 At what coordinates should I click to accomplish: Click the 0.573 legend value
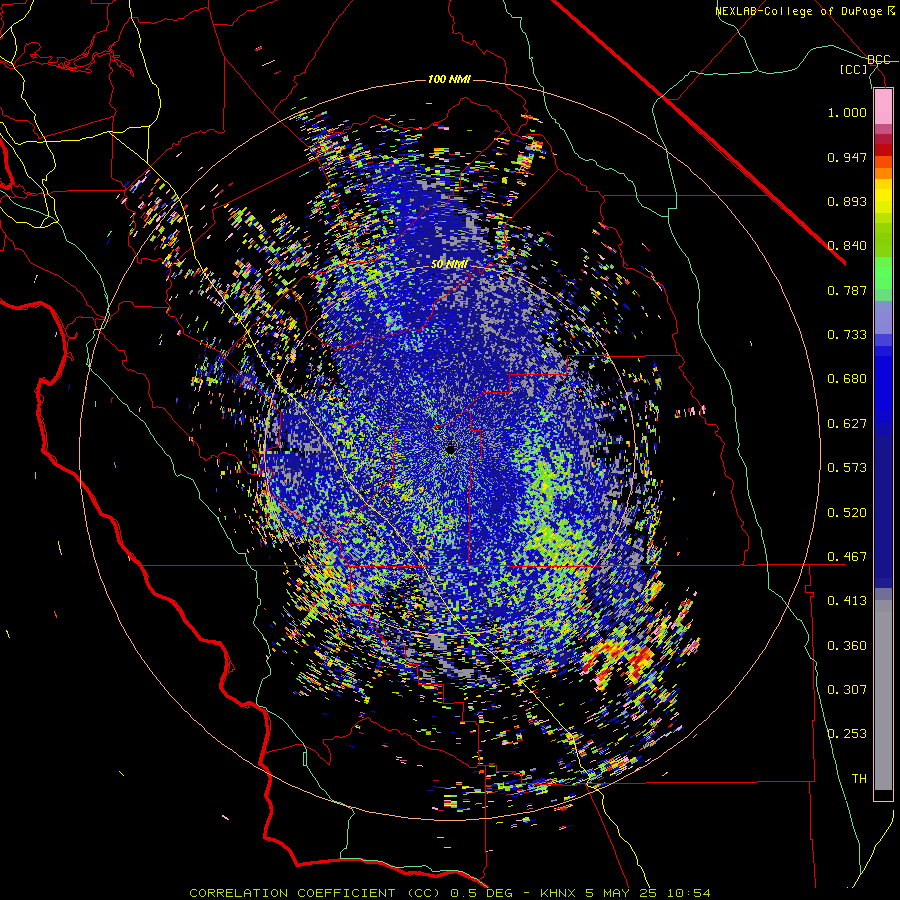coord(847,468)
